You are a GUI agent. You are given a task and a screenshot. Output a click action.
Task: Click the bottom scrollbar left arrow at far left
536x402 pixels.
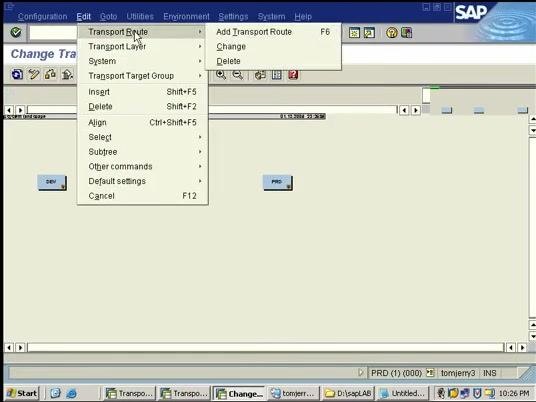click(9, 348)
